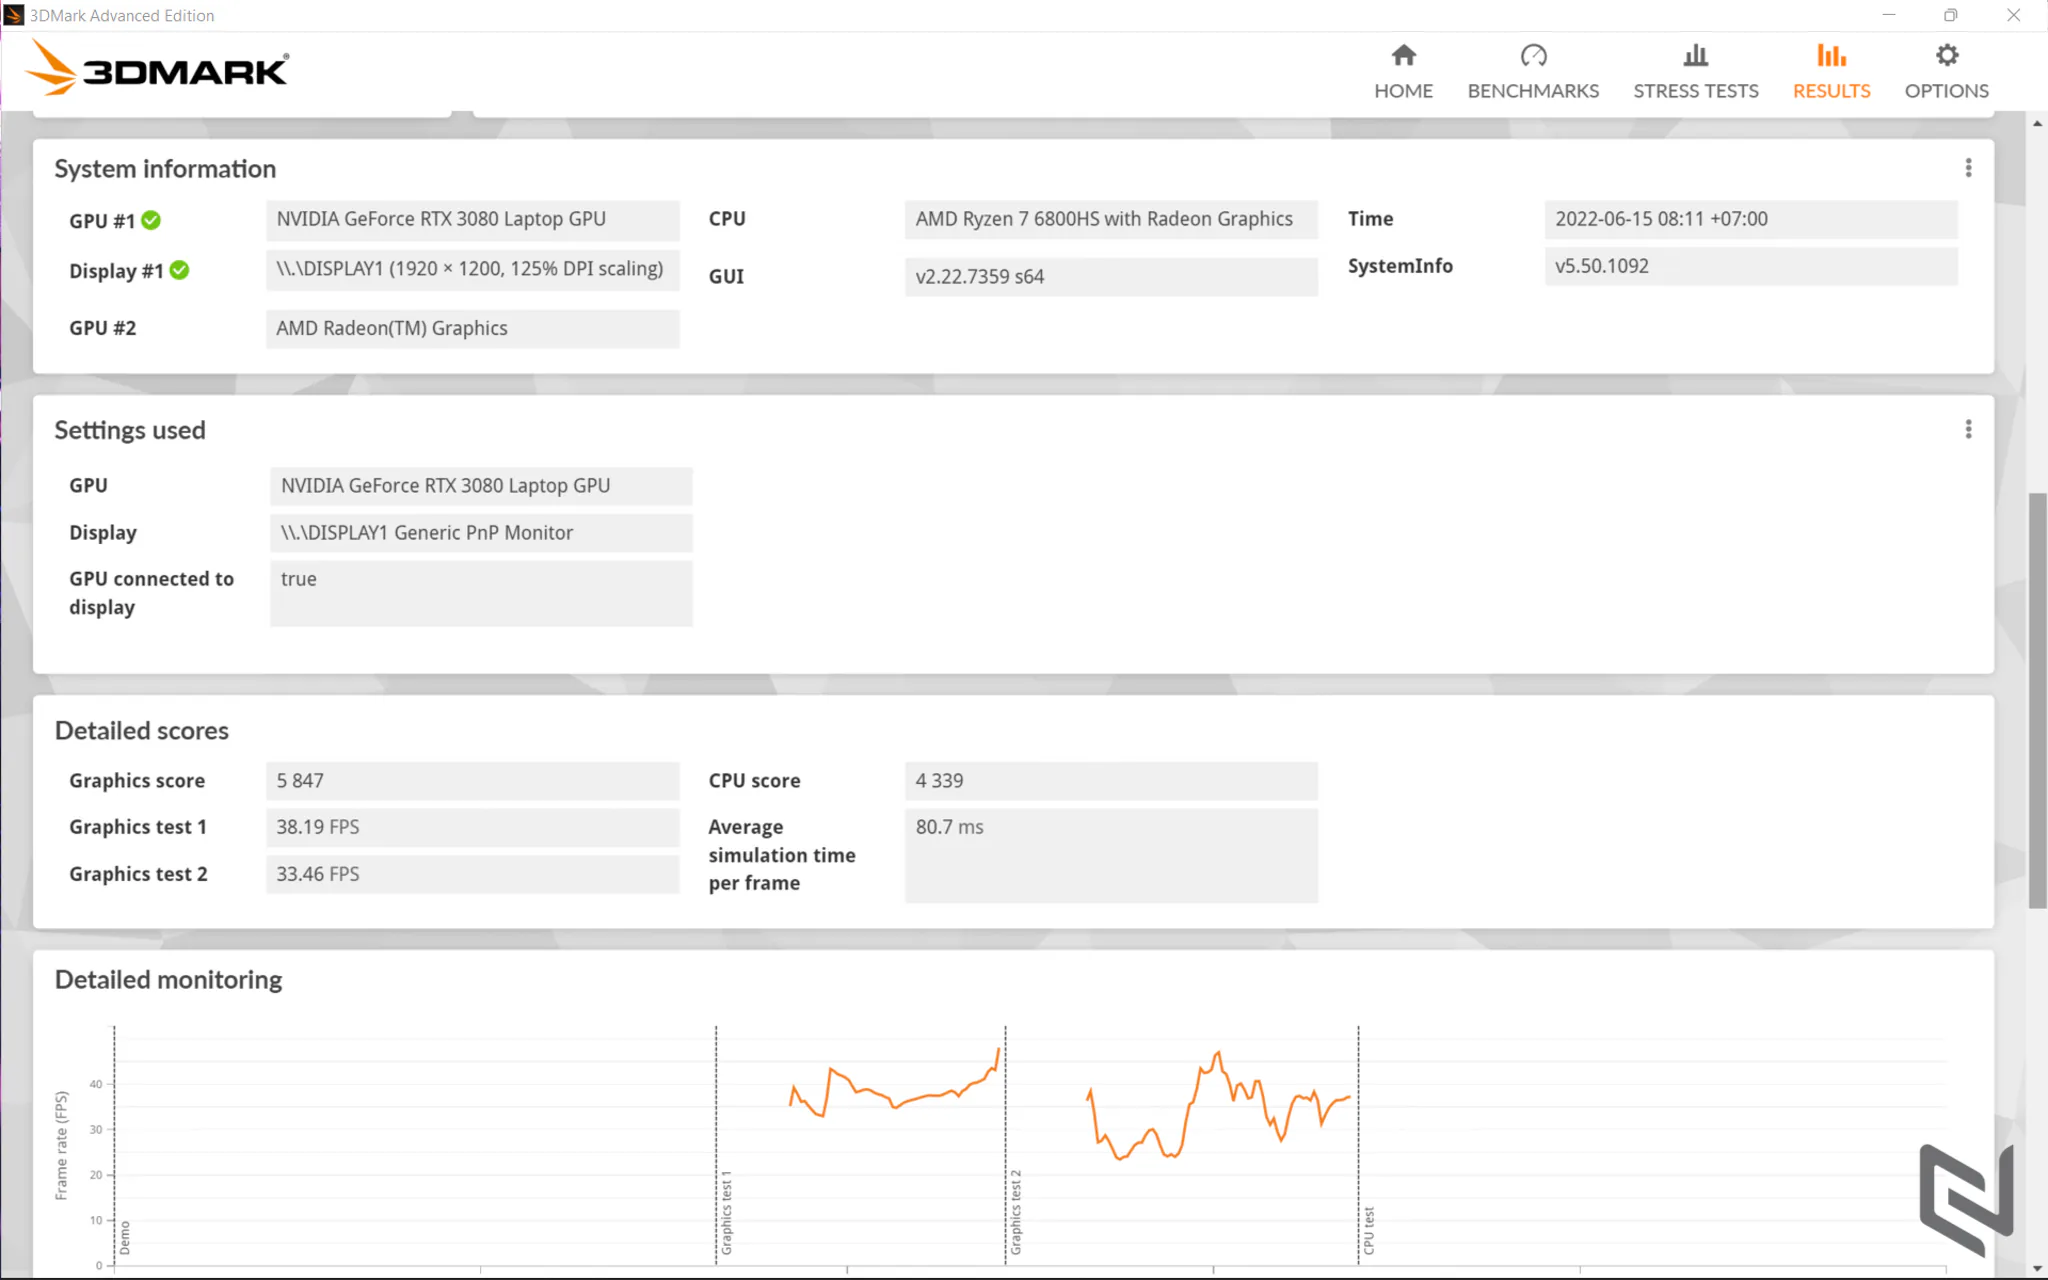
Task: Click the Demo marker on the chart
Action: pos(125,1238)
